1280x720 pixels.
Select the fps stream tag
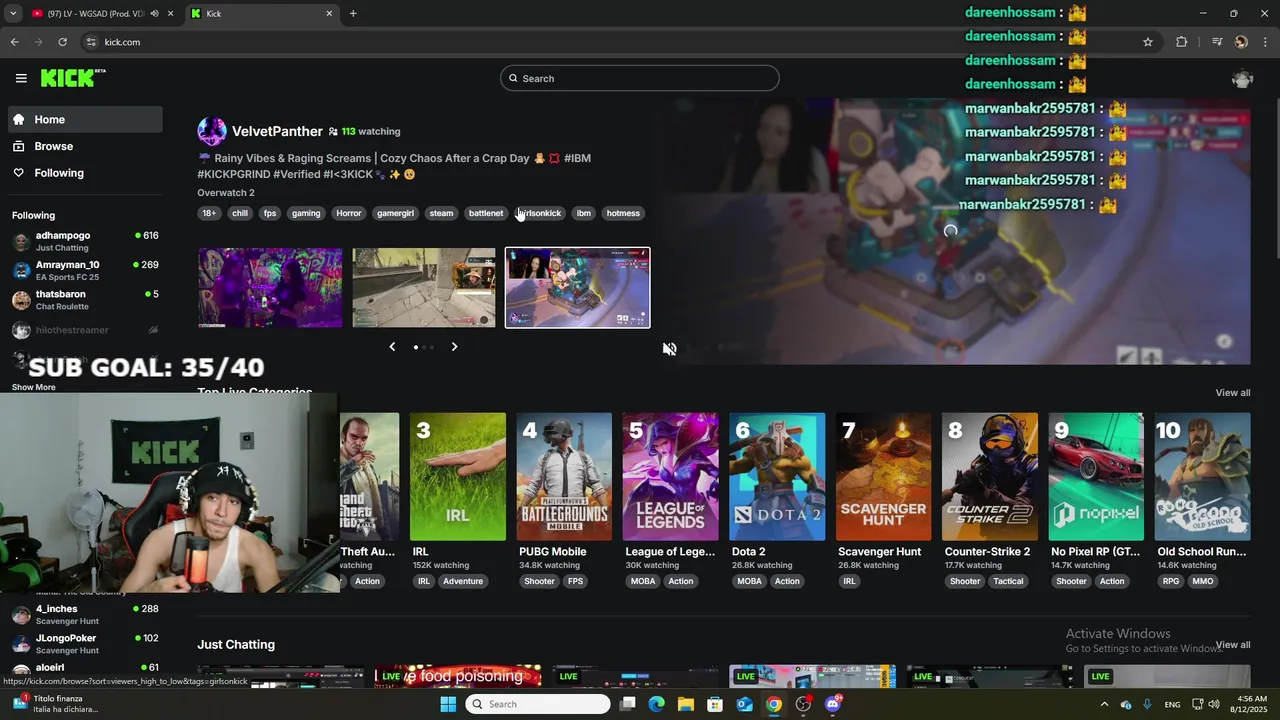click(x=270, y=213)
